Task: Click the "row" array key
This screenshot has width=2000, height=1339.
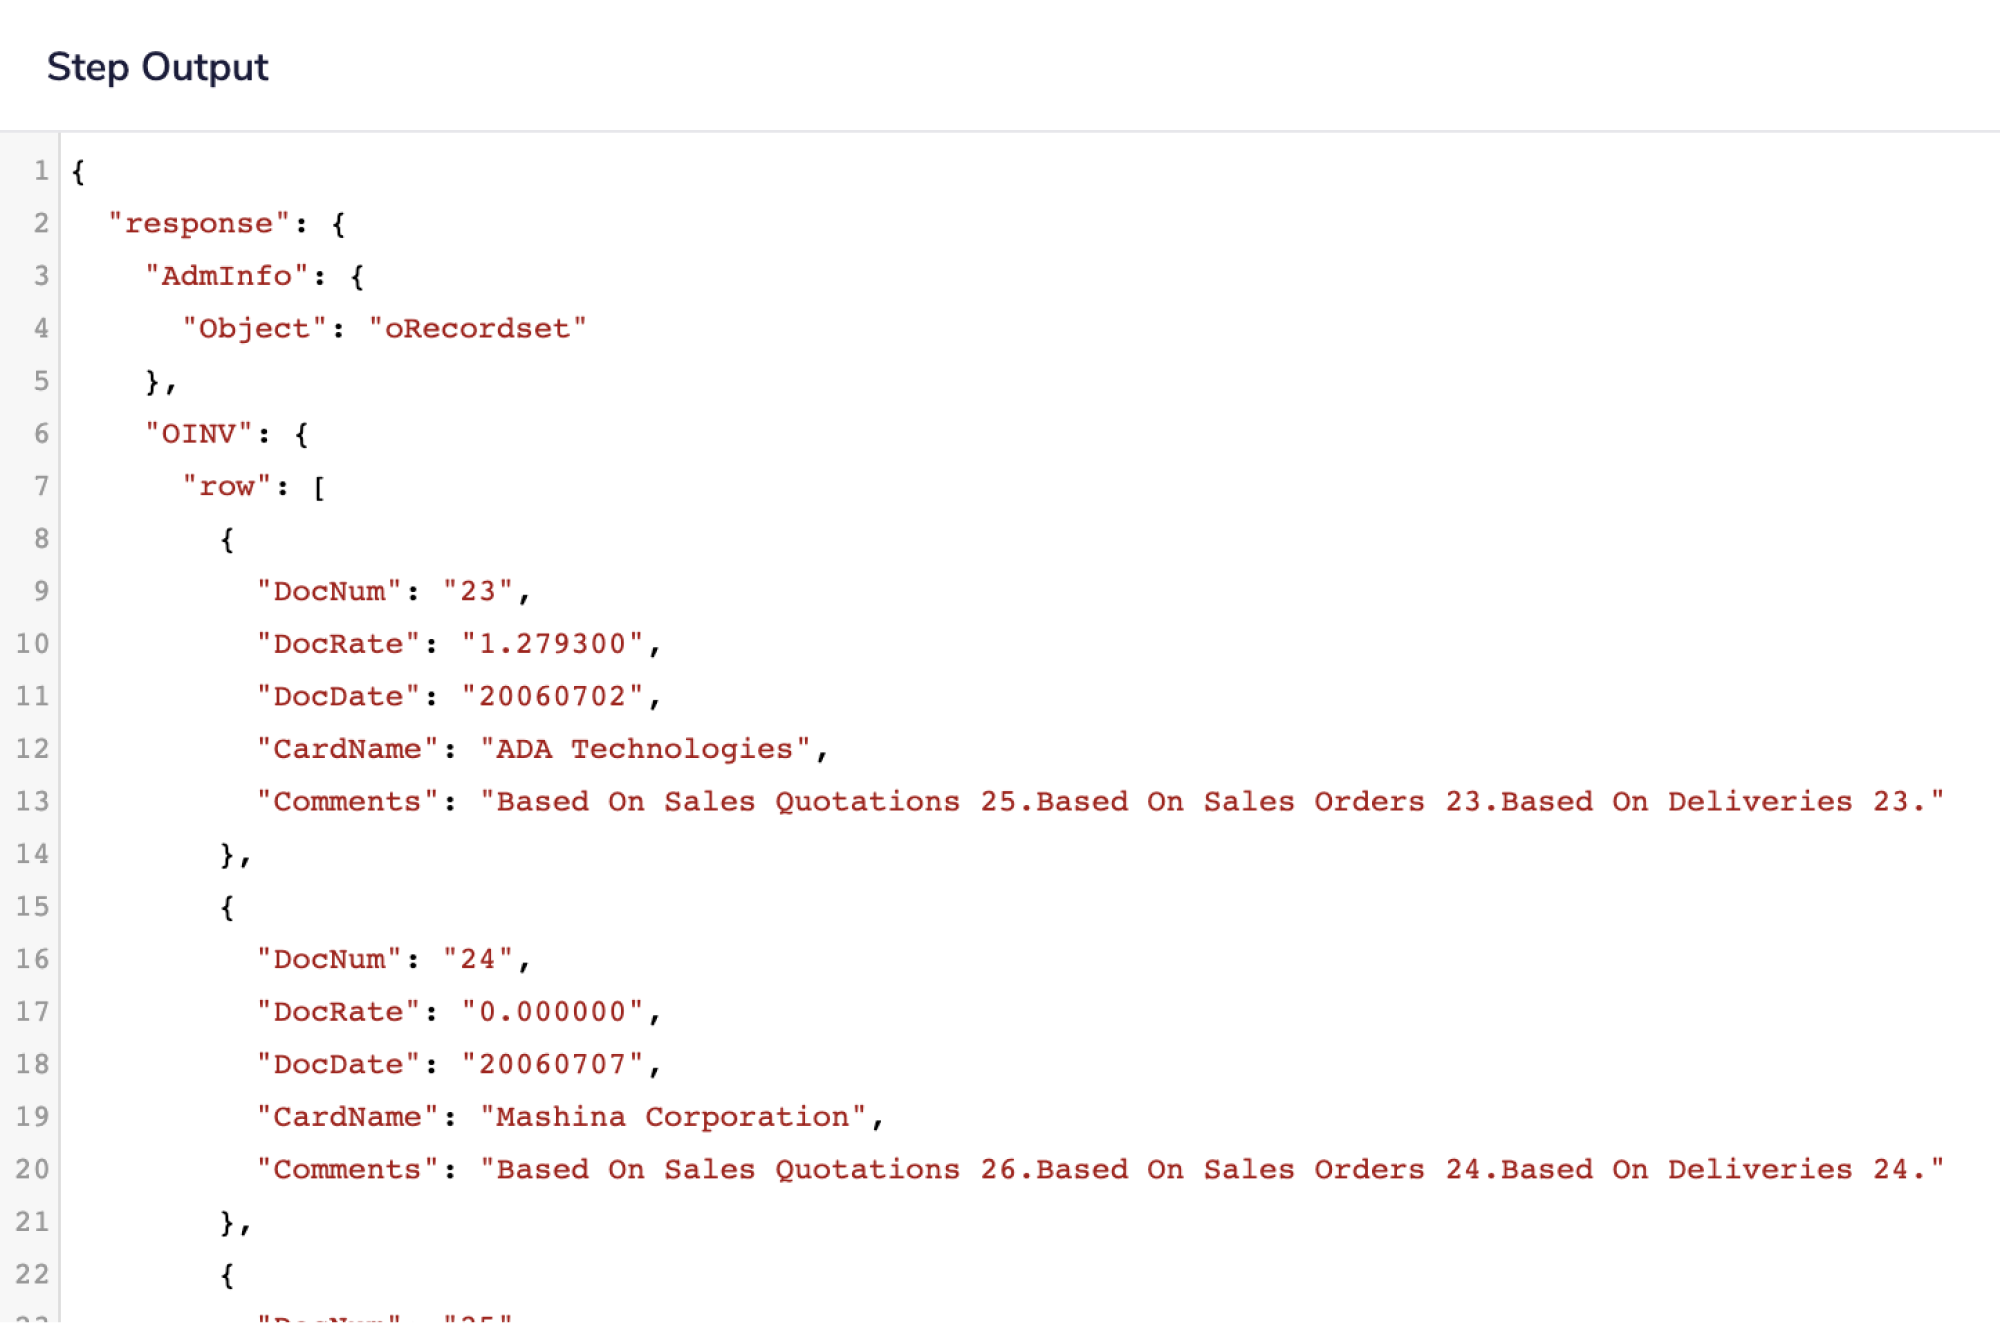Action: [x=227, y=486]
